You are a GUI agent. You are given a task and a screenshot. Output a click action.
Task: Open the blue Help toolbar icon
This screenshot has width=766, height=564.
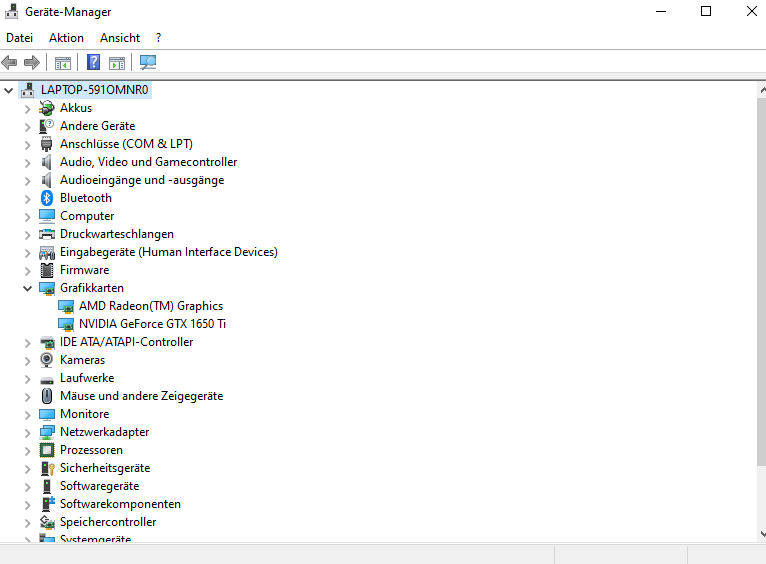93,63
